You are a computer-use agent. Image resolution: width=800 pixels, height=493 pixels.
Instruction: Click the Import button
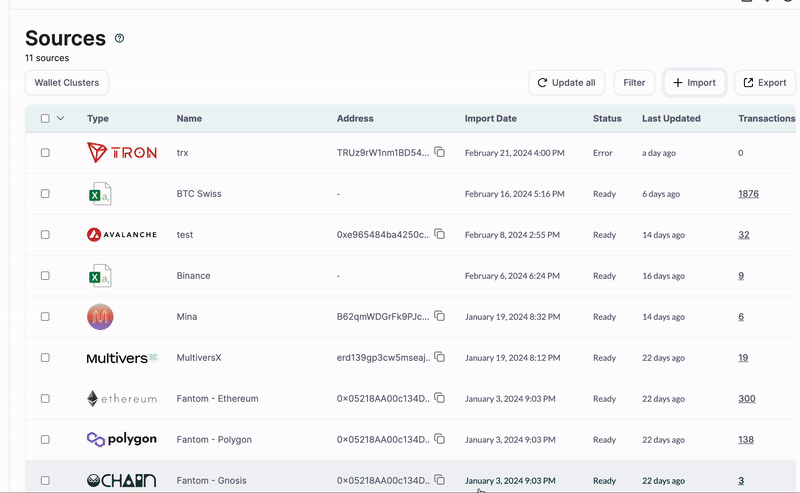[694, 83]
